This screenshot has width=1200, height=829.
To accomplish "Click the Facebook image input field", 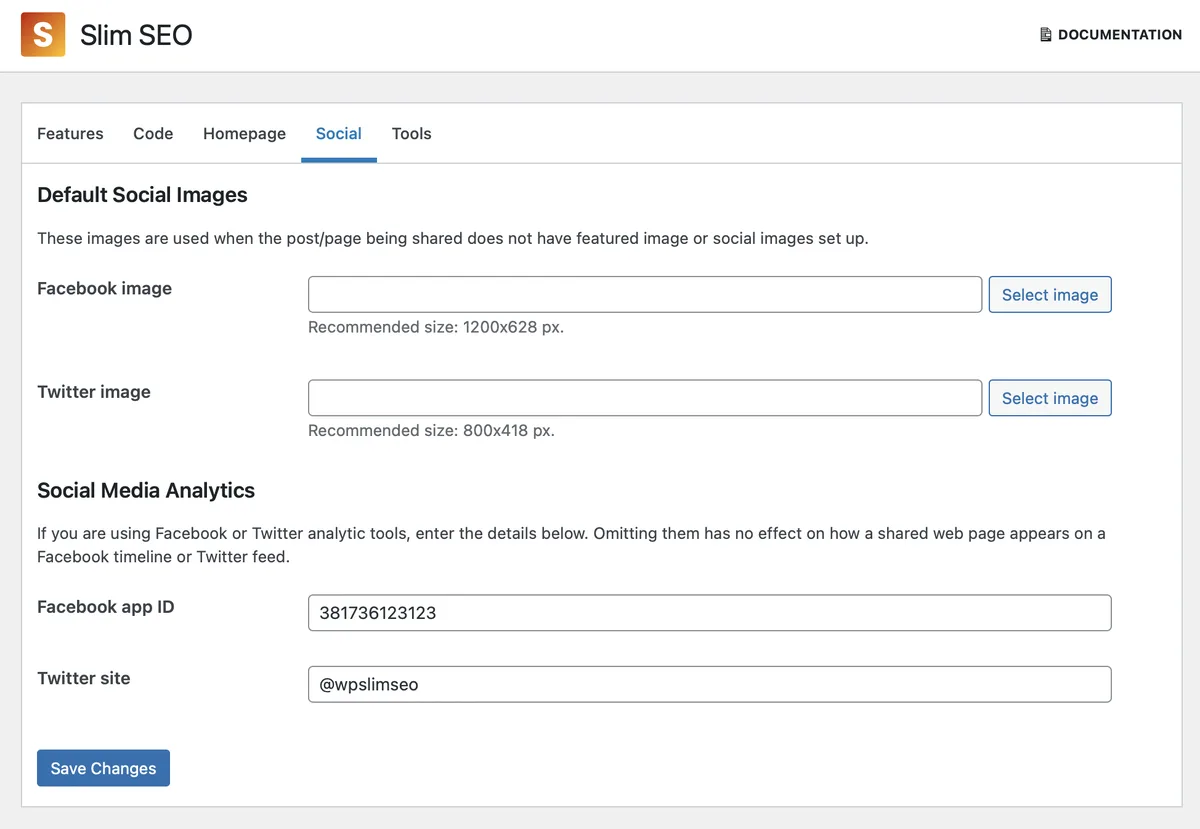I will click(x=645, y=295).
